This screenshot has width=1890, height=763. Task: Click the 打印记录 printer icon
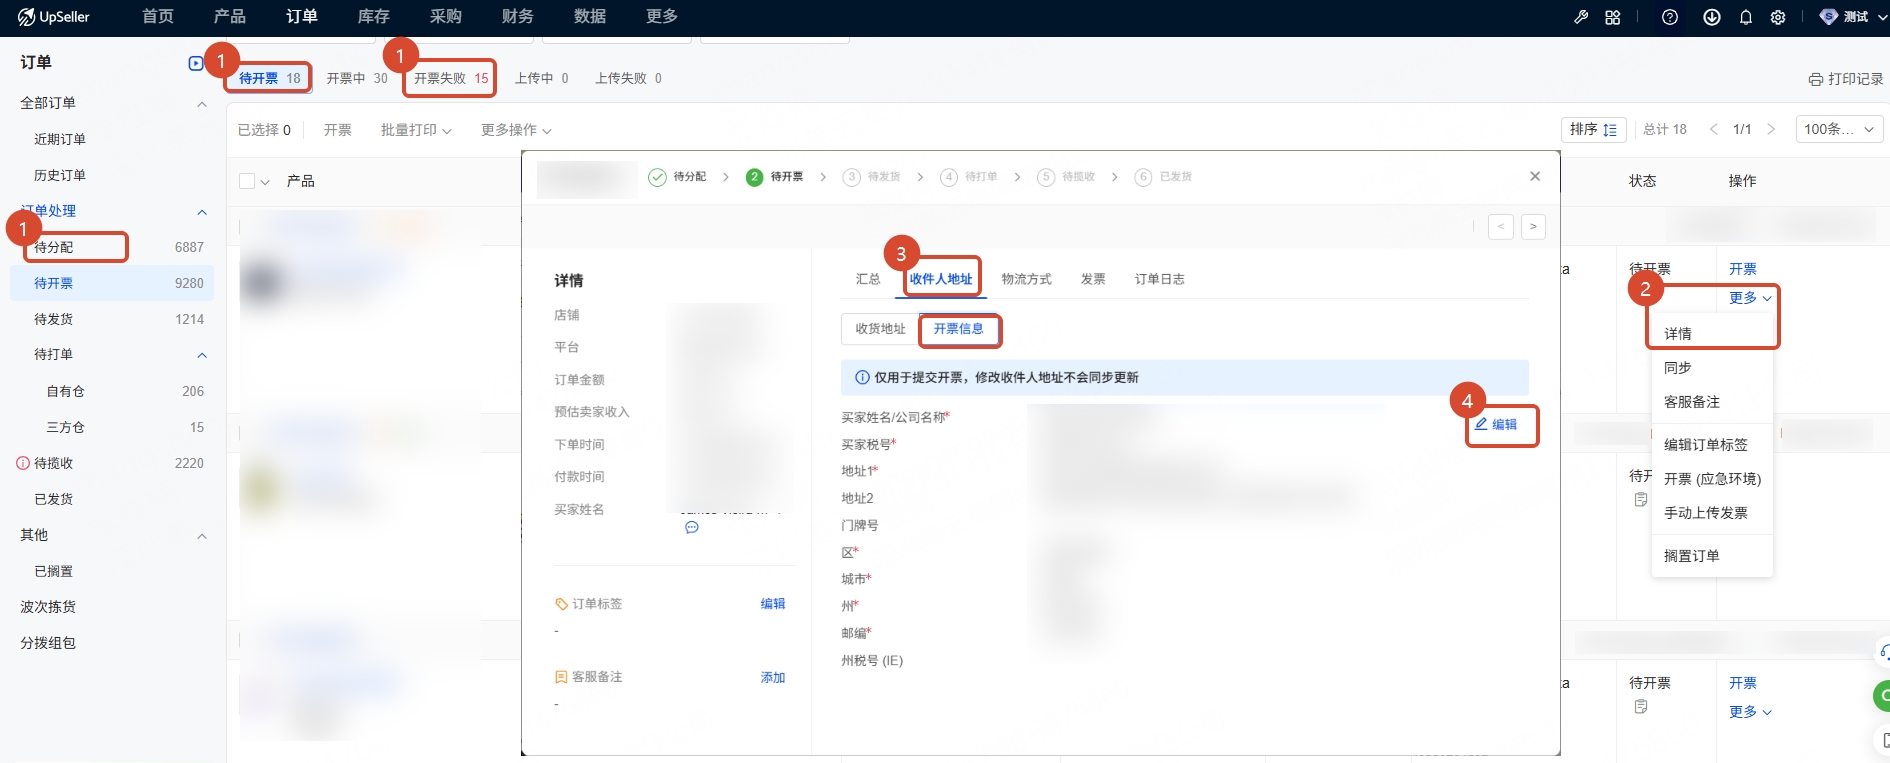point(1815,79)
